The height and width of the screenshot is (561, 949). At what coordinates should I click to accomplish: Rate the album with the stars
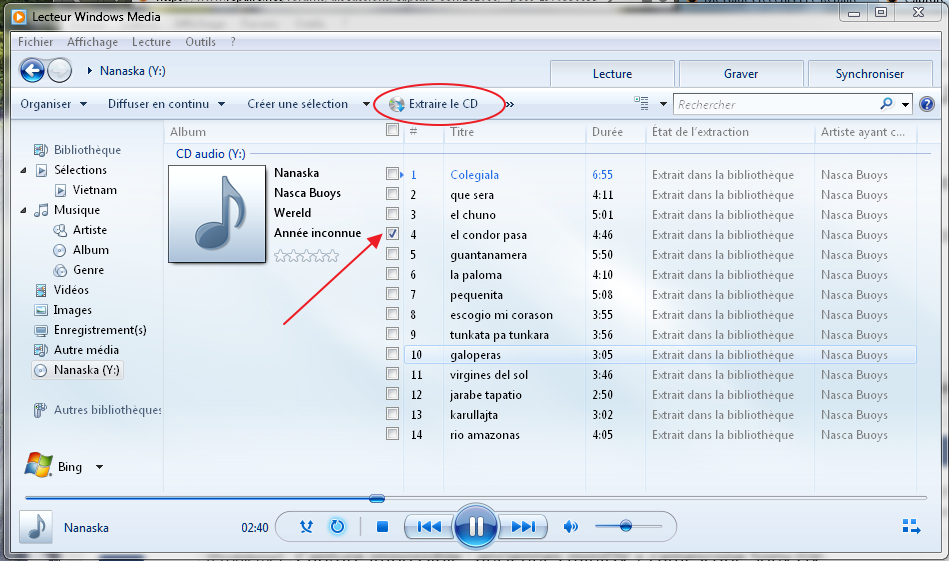tap(306, 256)
